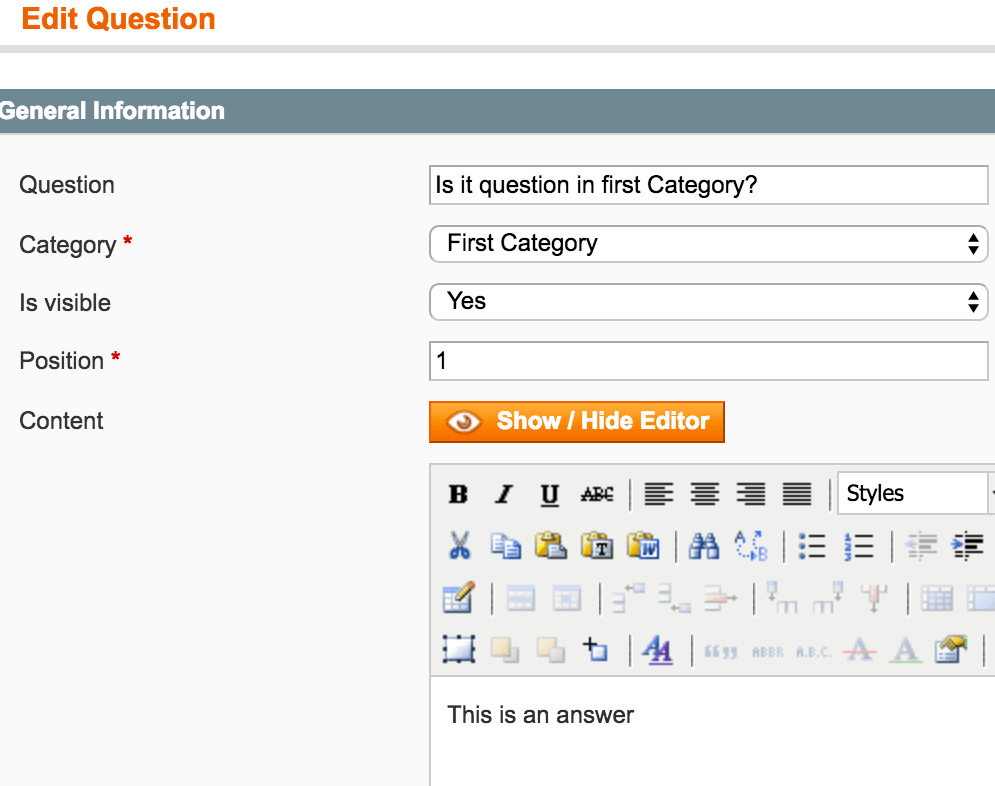Click the paste from Word icon
995x786 pixels.
pos(643,546)
